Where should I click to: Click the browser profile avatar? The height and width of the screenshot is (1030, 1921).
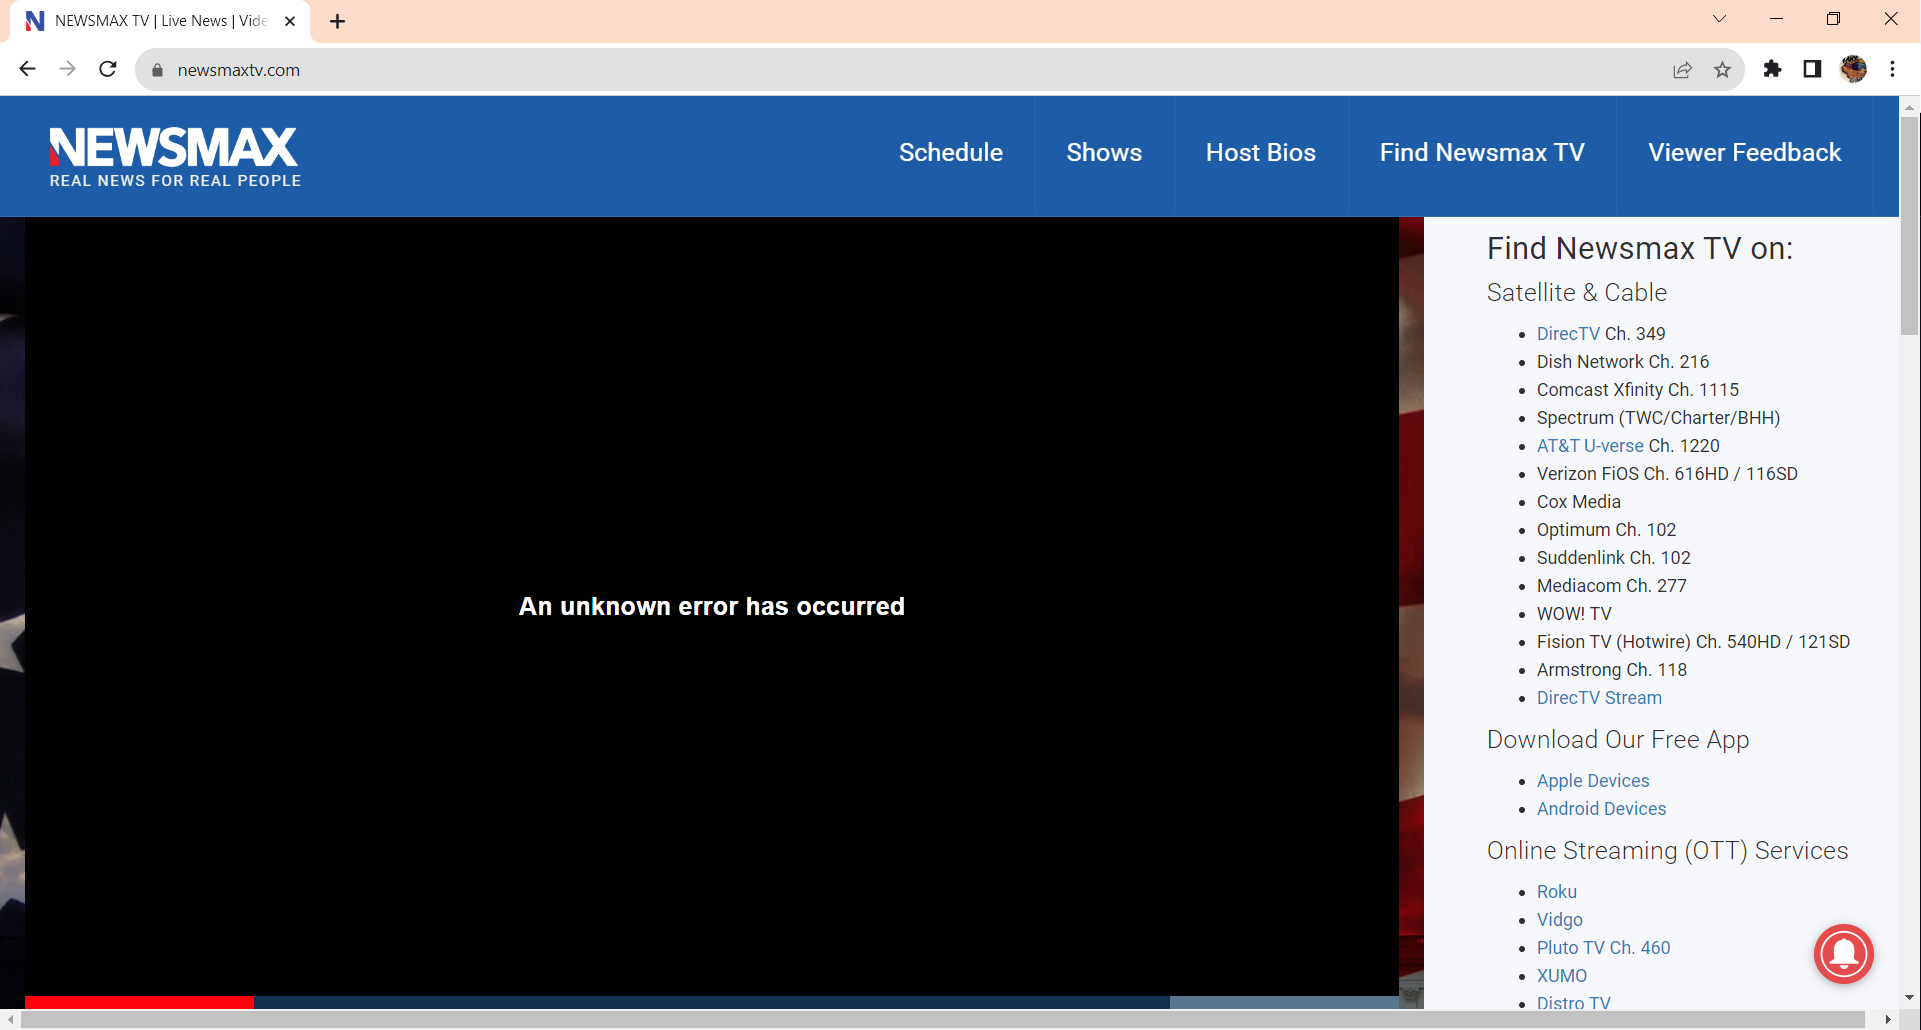coord(1853,69)
